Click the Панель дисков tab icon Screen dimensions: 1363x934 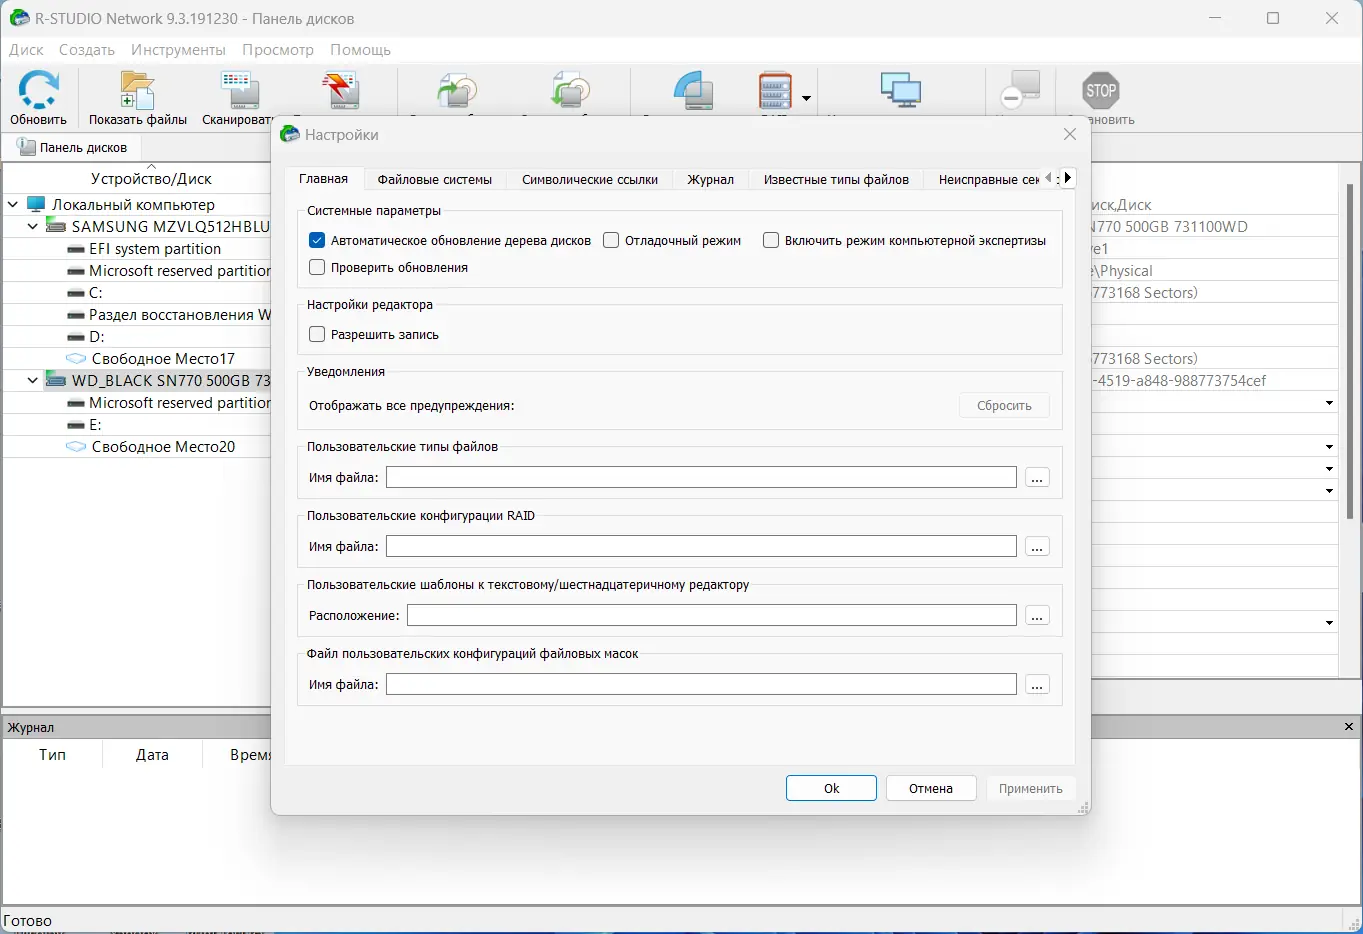coord(26,147)
